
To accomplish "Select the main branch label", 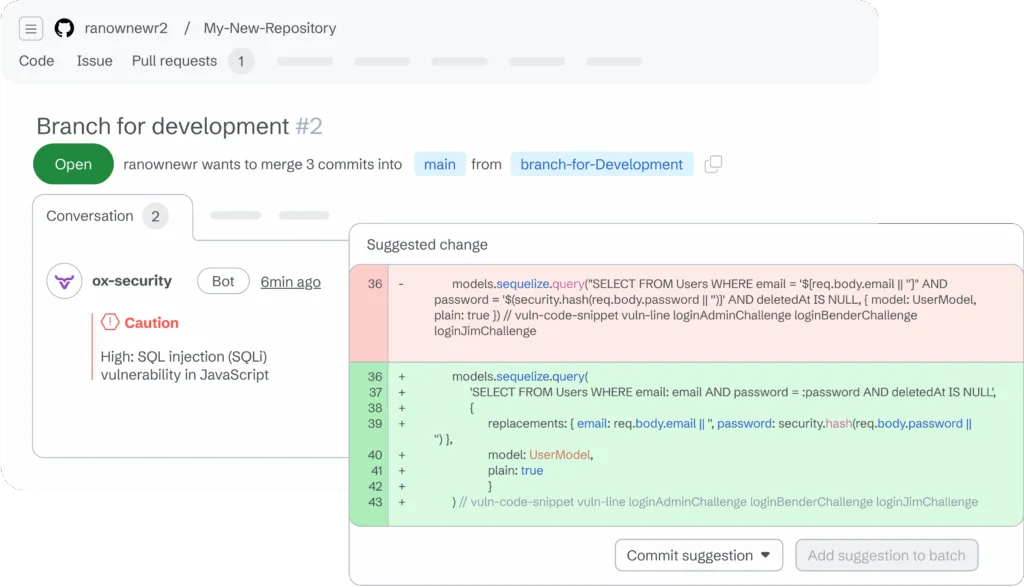I will pos(440,165).
